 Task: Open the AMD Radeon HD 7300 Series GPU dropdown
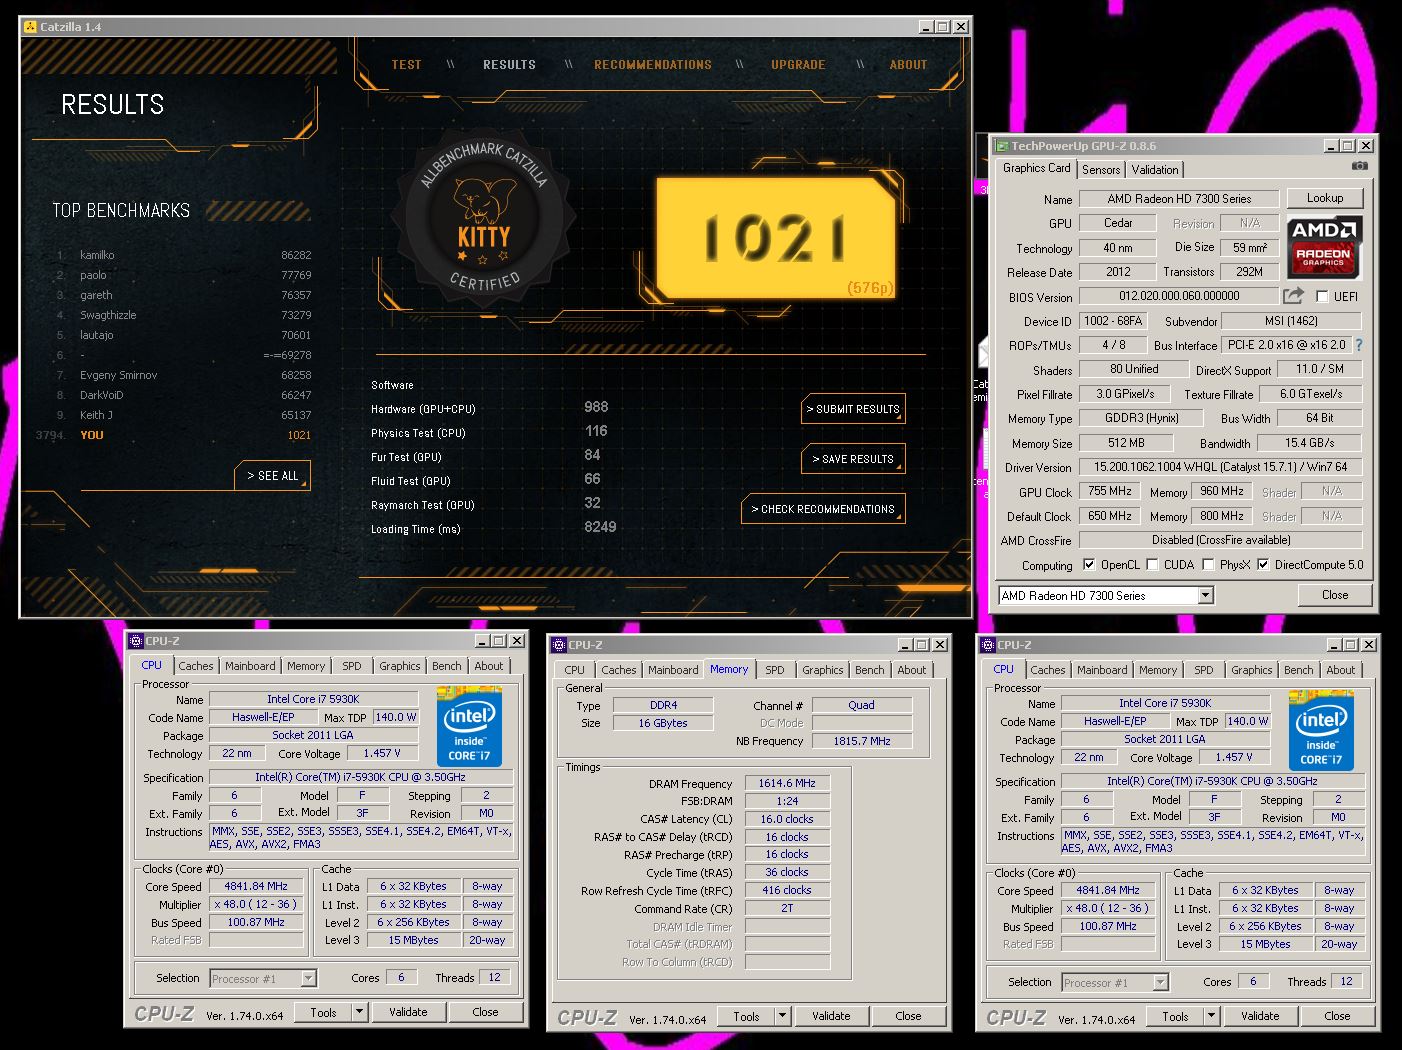click(1205, 595)
